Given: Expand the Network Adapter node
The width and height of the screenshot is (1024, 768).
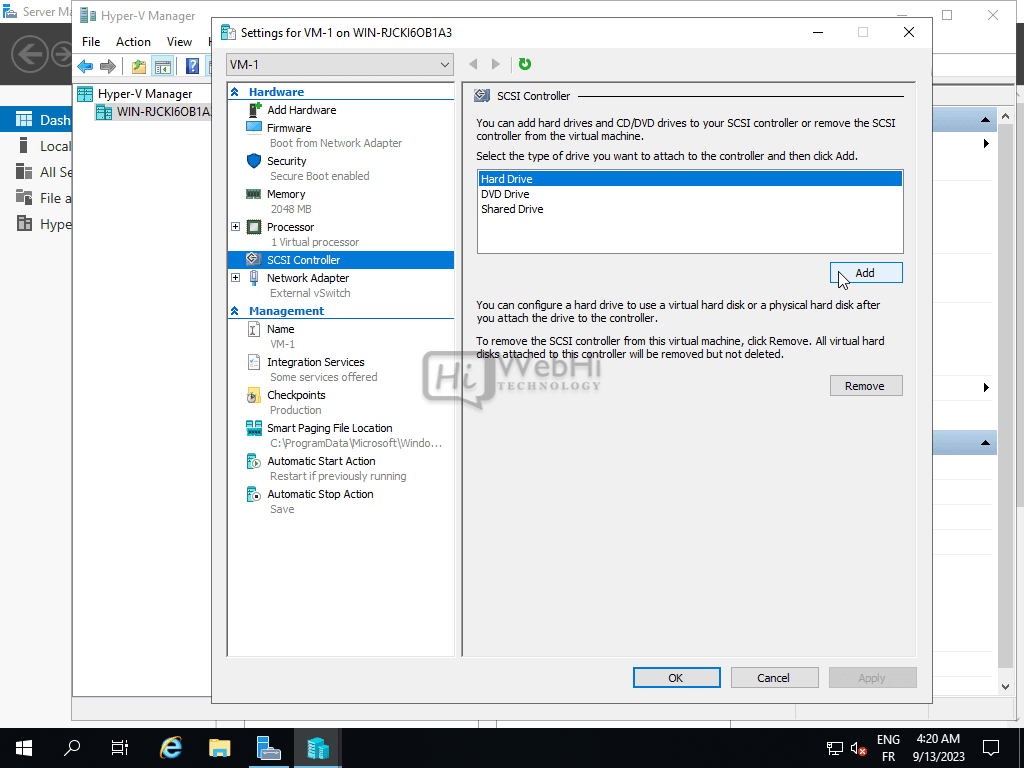Looking at the screenshot, I should coord(236,278).
